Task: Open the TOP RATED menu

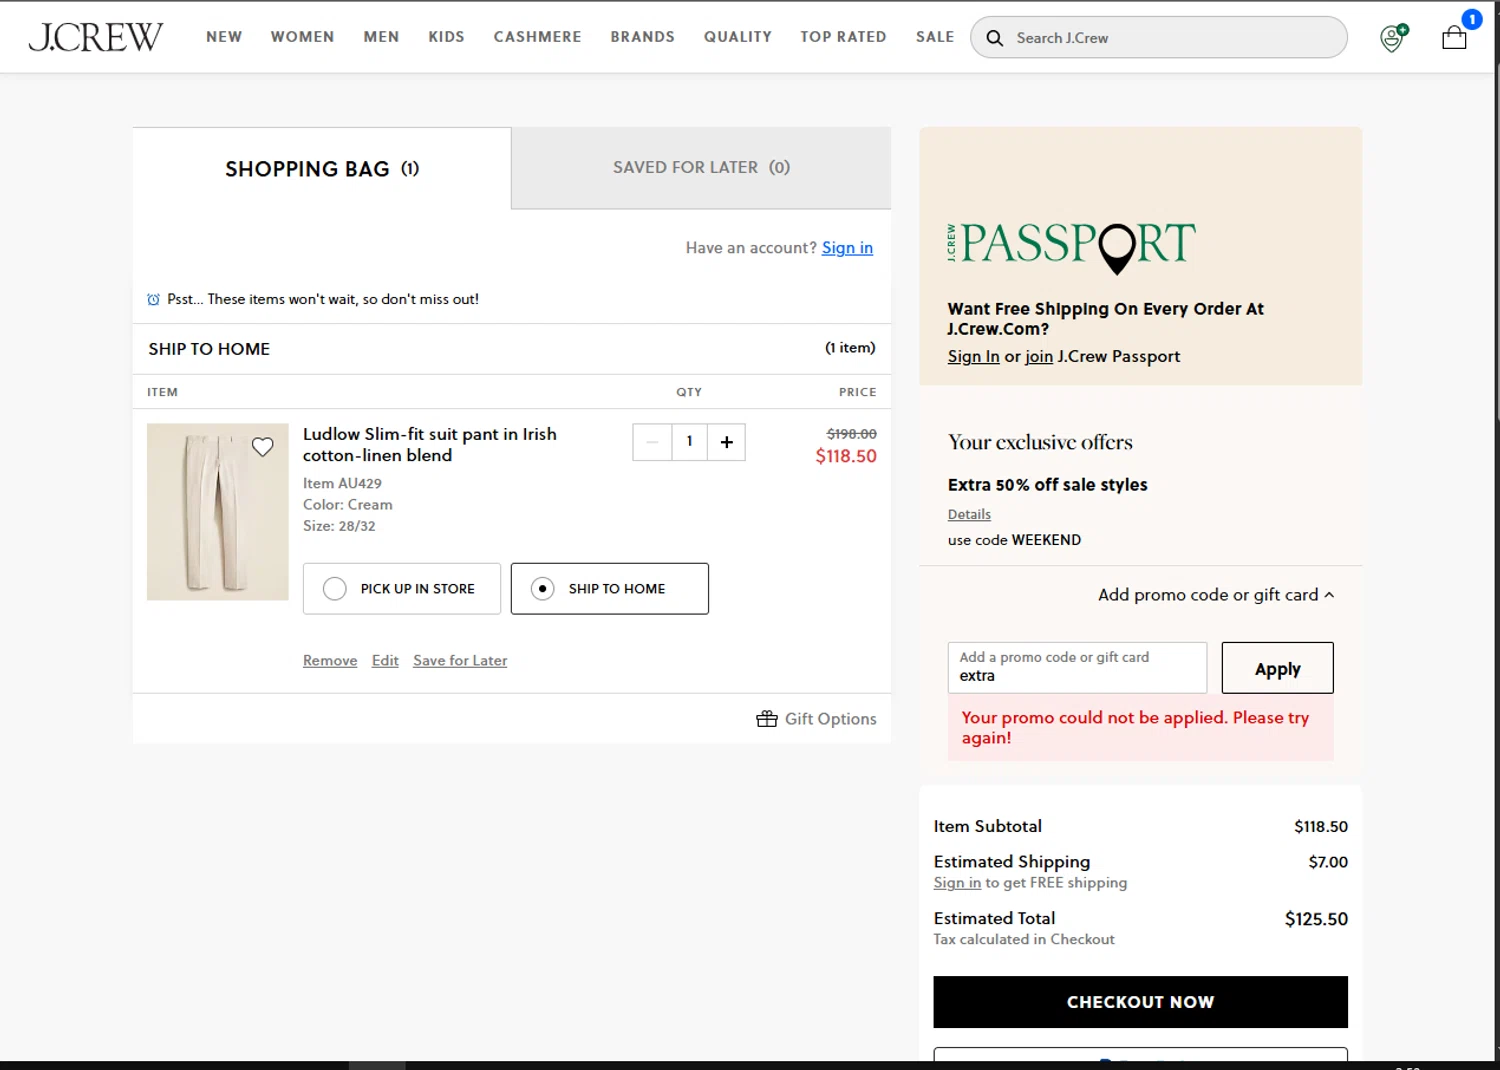Action: click(x=843, y=37)
